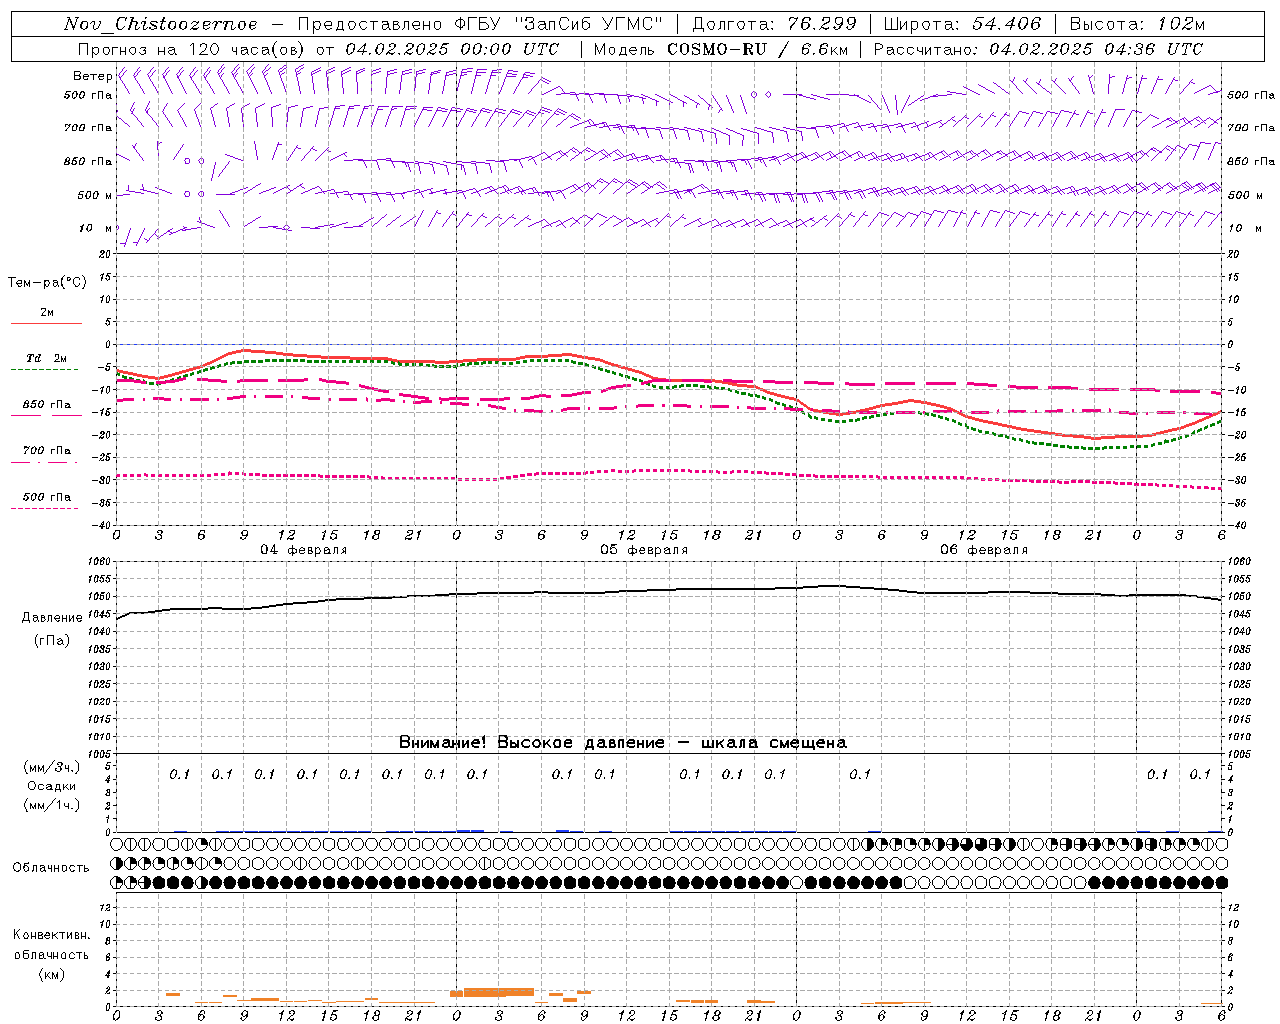
Task: Select the 500 м wind level label on left
Action: click(95, 195)
